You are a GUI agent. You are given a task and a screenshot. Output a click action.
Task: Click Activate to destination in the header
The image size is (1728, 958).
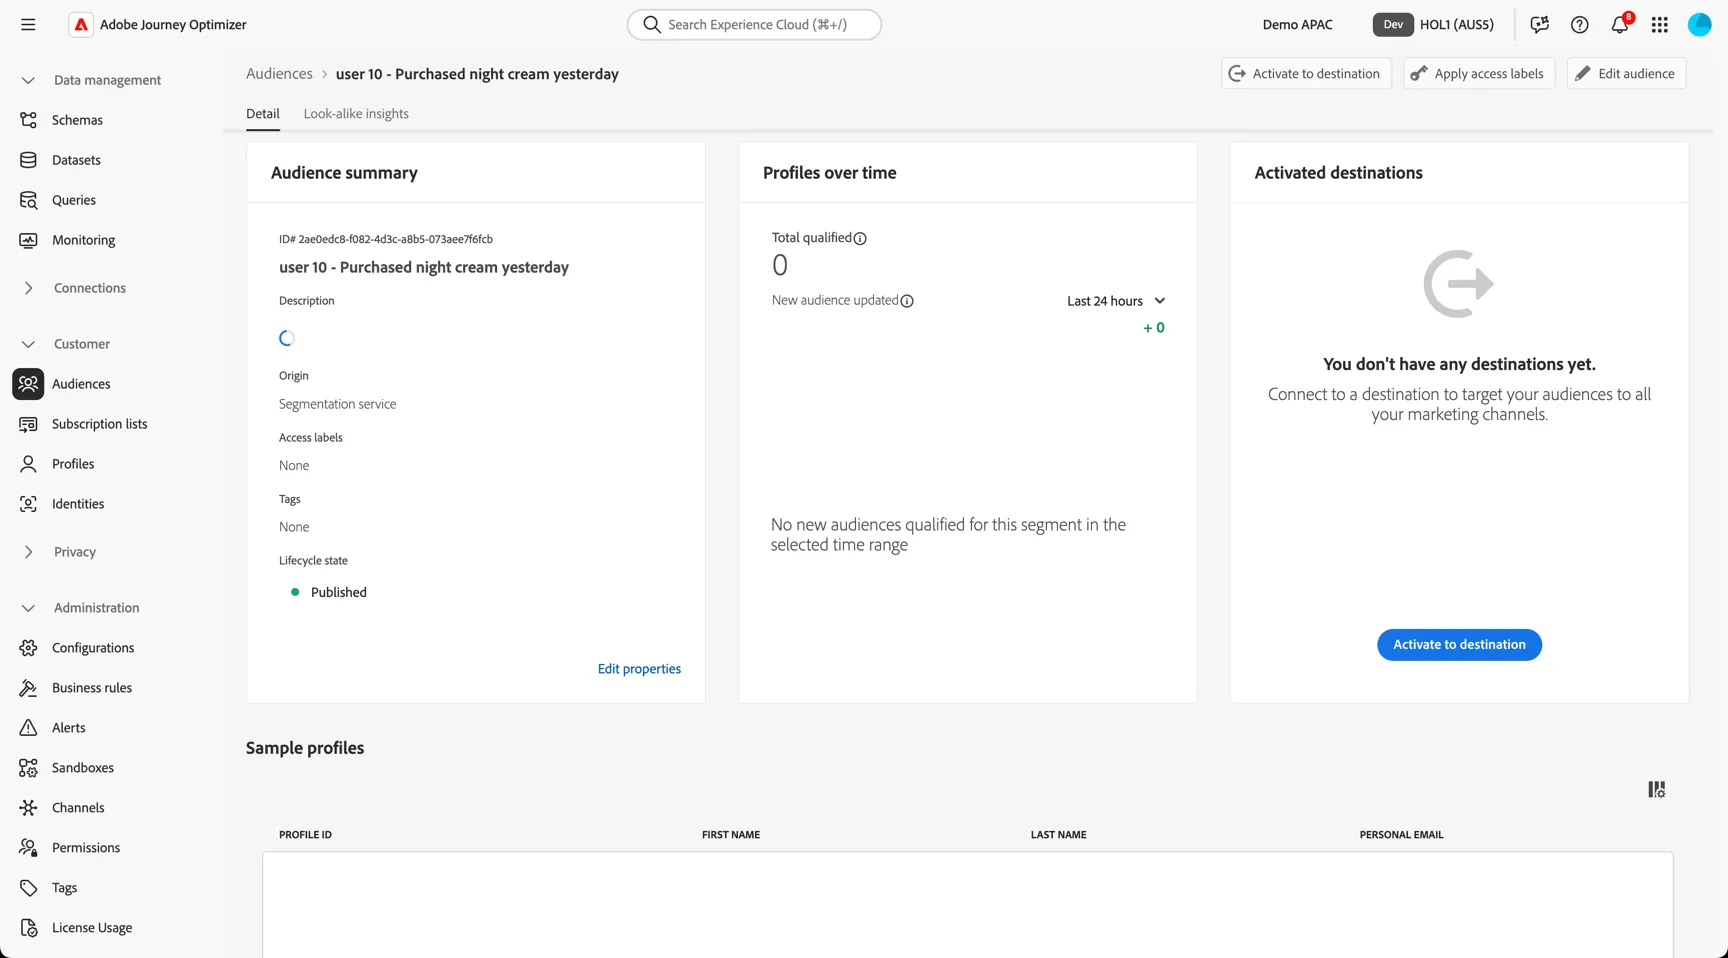[1306, 74]
